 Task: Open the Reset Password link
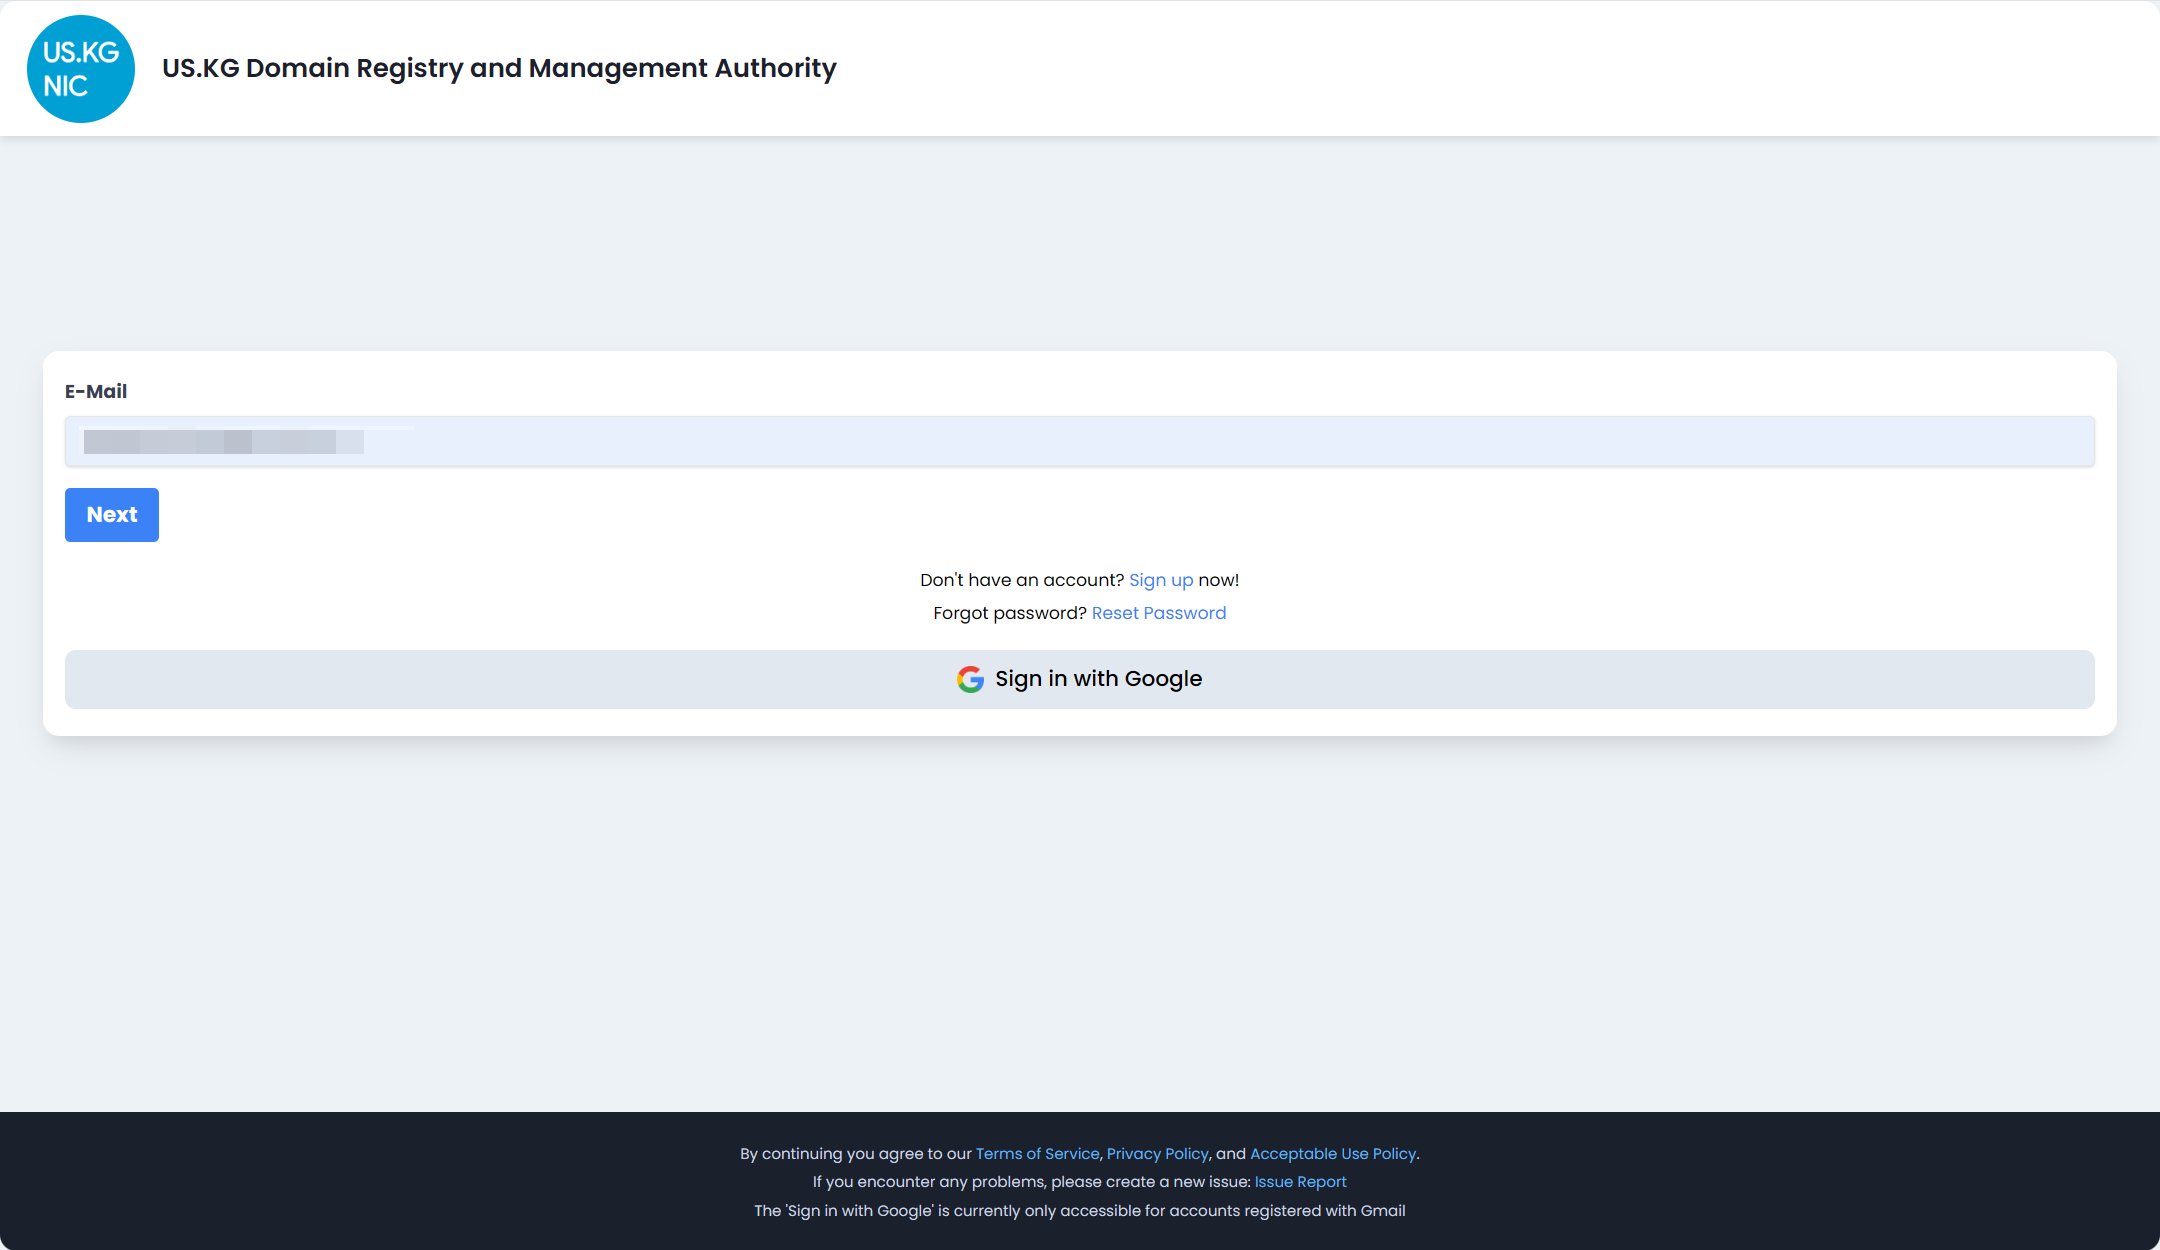tap(1159, 613)
